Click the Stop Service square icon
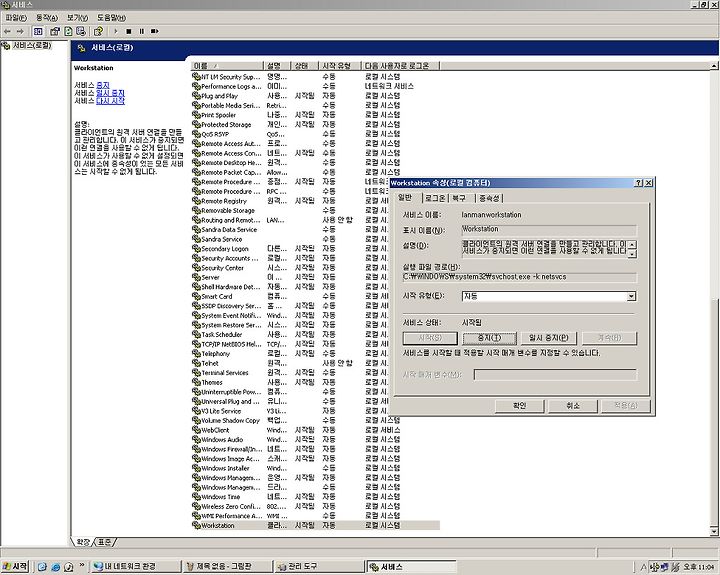The height and width of the screenshot is (575, 720). [x=129, y=31]
